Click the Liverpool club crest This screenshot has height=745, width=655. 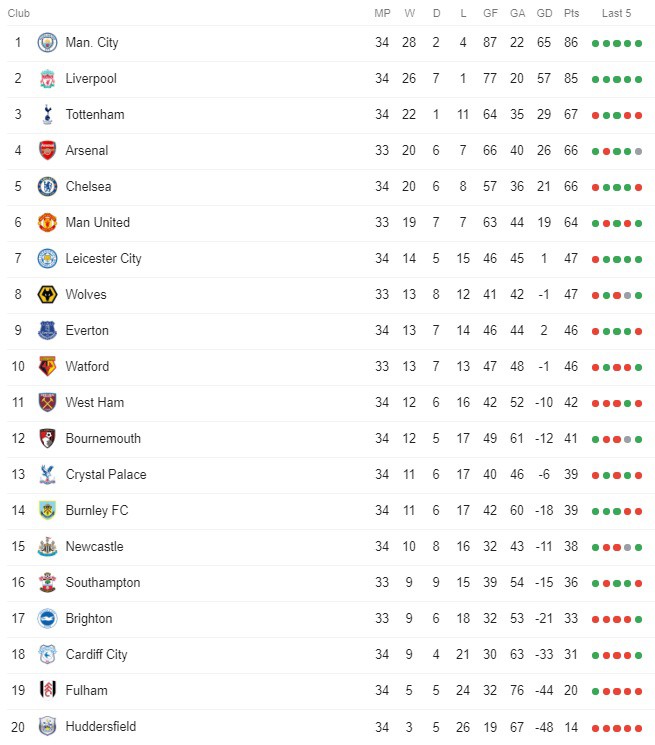[47, 79]
